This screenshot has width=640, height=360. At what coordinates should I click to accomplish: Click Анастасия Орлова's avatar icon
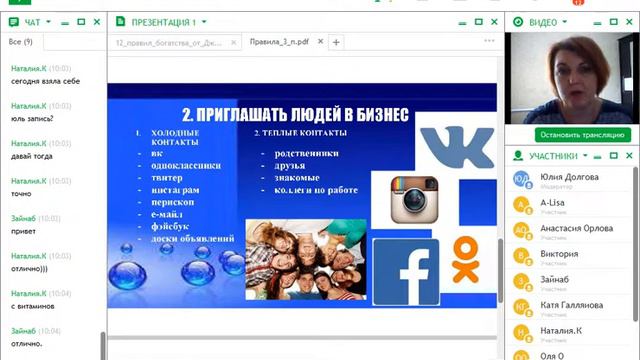[522, 231]
